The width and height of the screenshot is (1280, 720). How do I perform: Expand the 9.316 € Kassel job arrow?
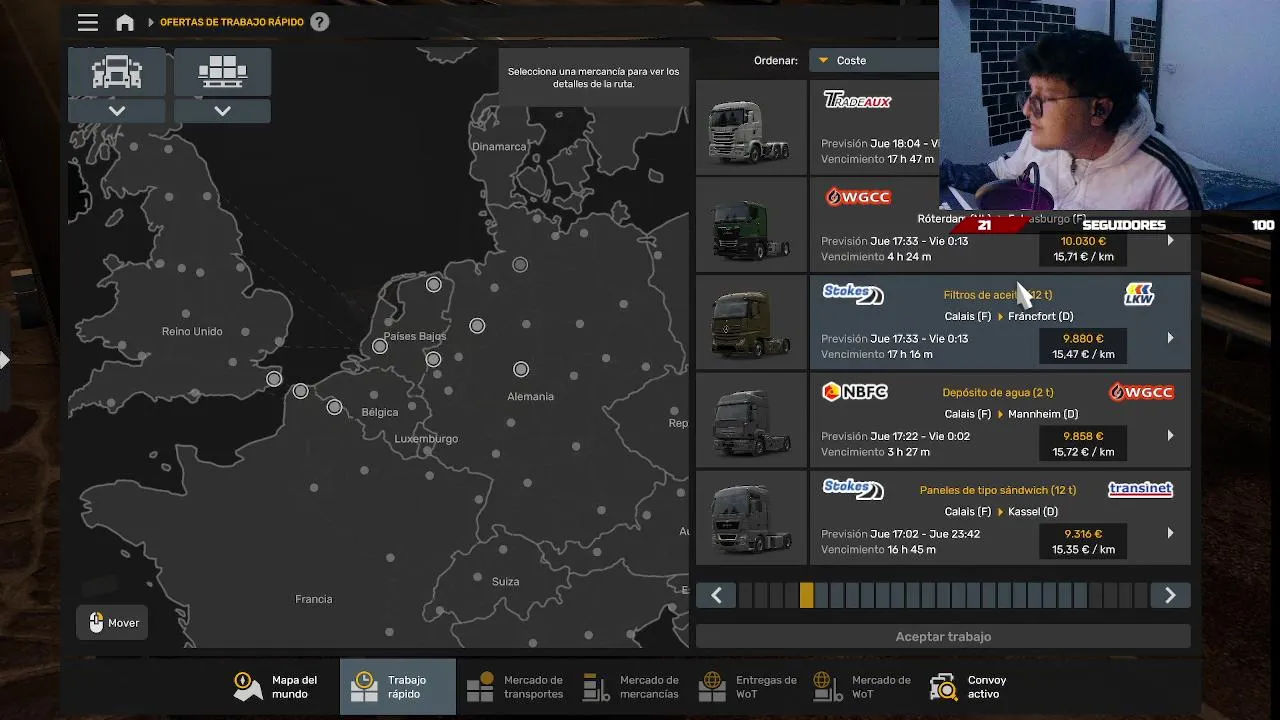pos(1170,533)
